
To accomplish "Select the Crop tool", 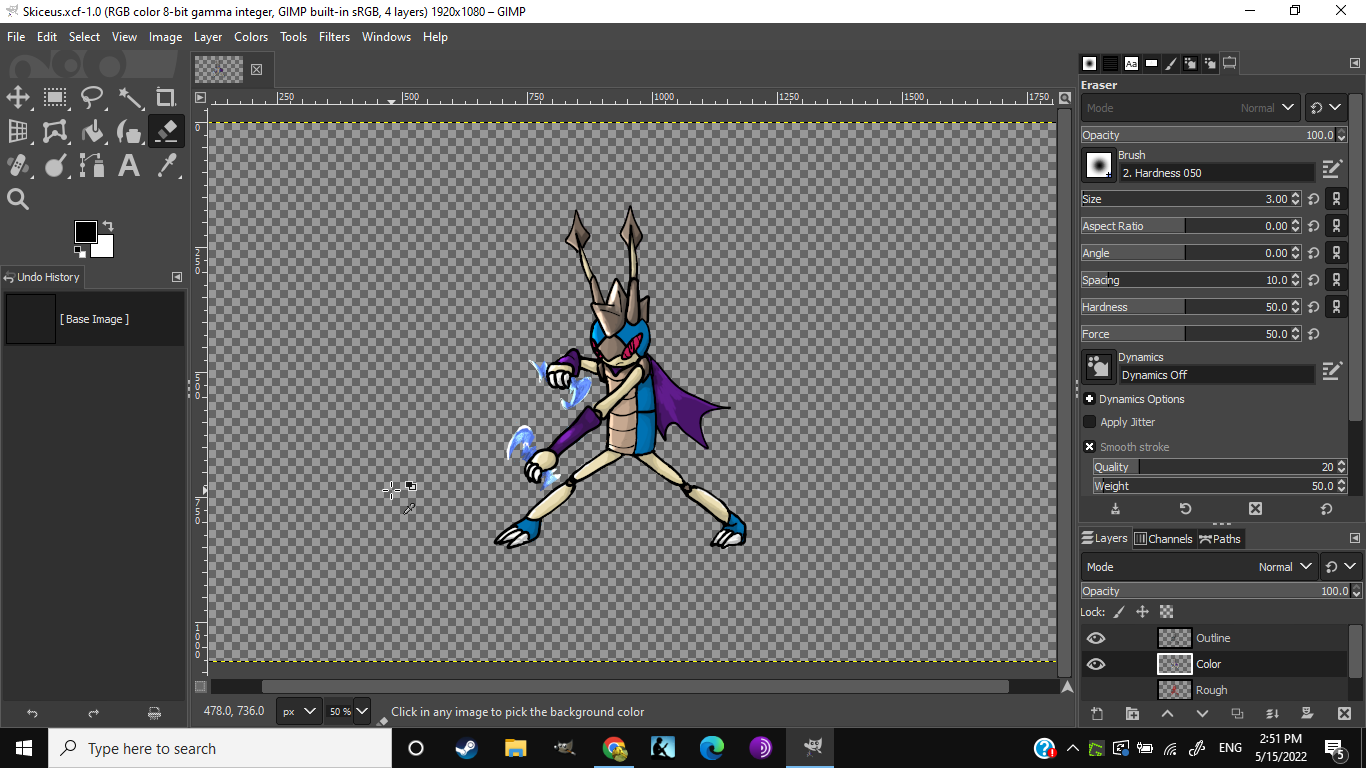I will click(x=166, y=97).
